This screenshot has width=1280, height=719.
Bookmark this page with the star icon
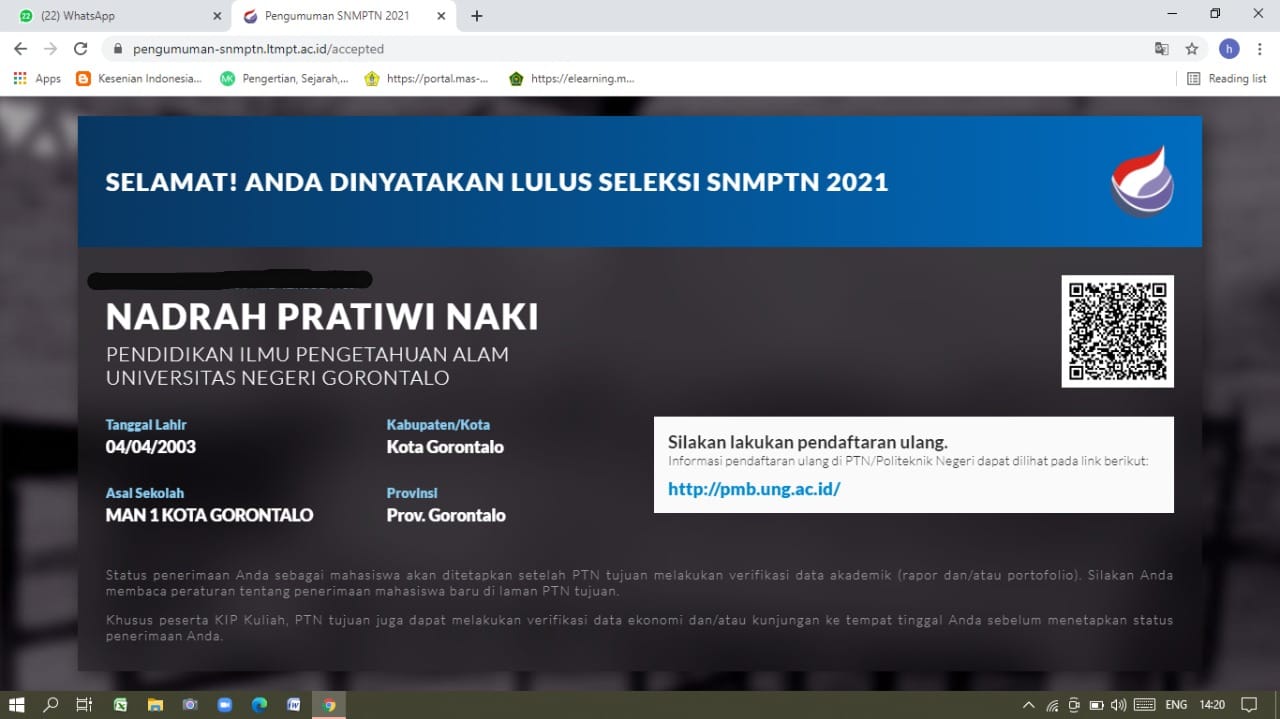click(x=1192, y=48)
